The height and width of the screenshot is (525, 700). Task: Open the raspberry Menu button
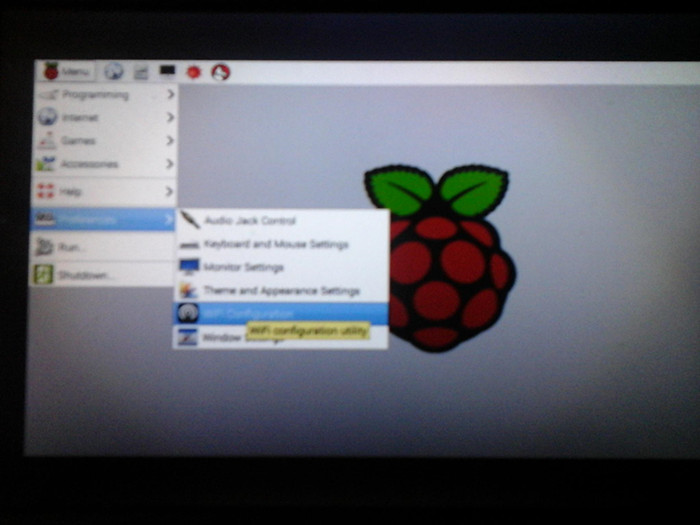tap(67, 71)
